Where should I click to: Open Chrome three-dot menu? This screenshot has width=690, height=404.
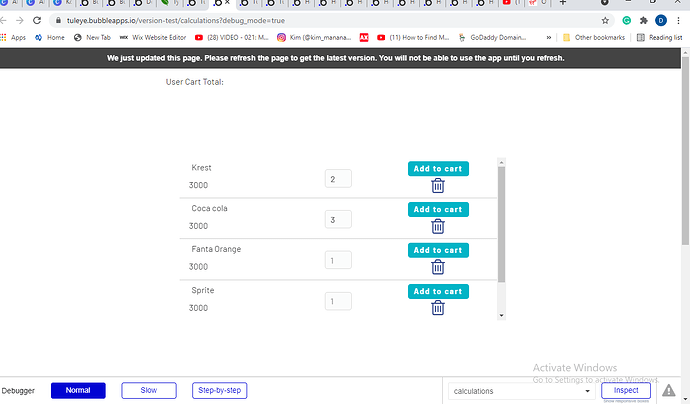(x=678, y=20)
